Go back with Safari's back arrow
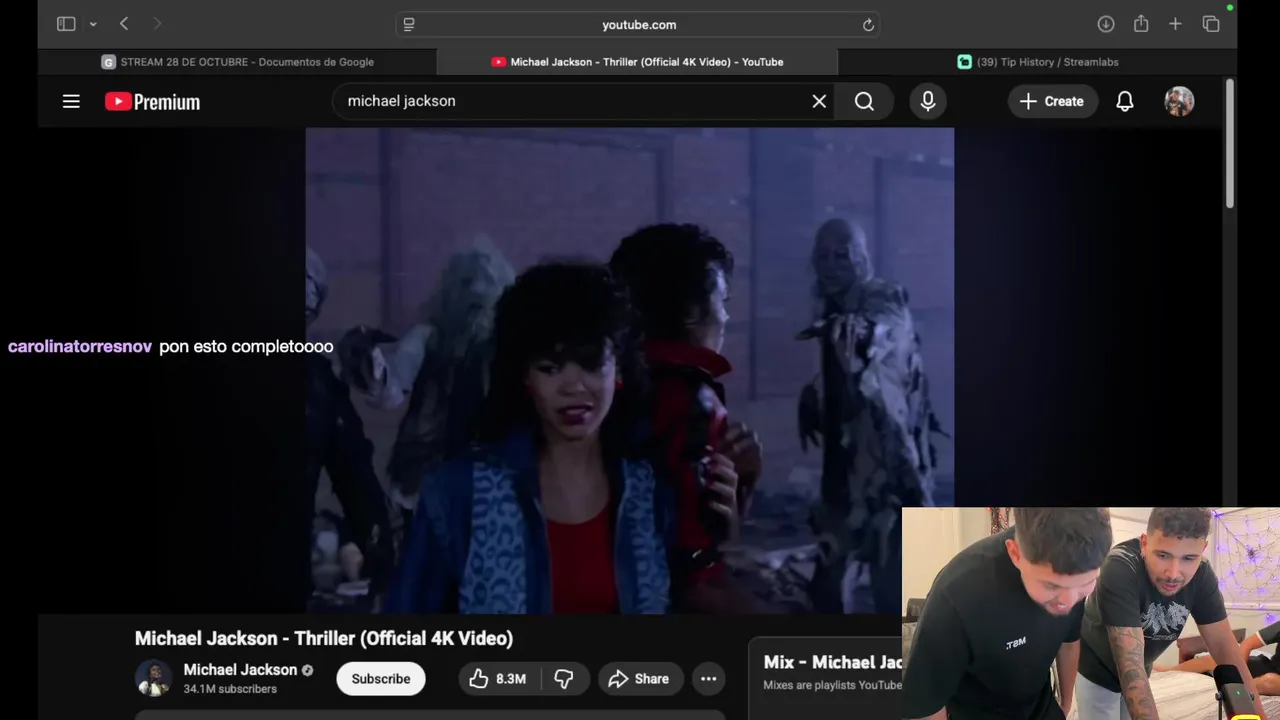Screen dimensions: 1280x720 [x=124, y=24]
